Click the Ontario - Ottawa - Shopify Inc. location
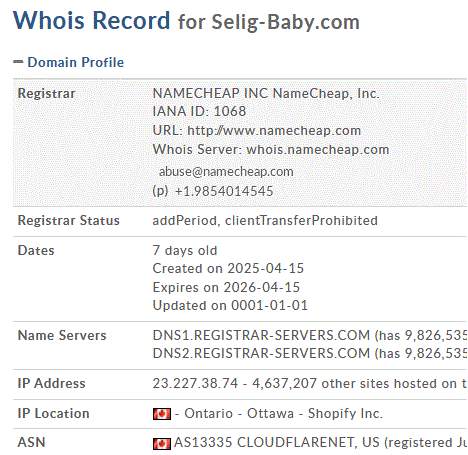Screen dimensions: 468x455 (283, 414)
